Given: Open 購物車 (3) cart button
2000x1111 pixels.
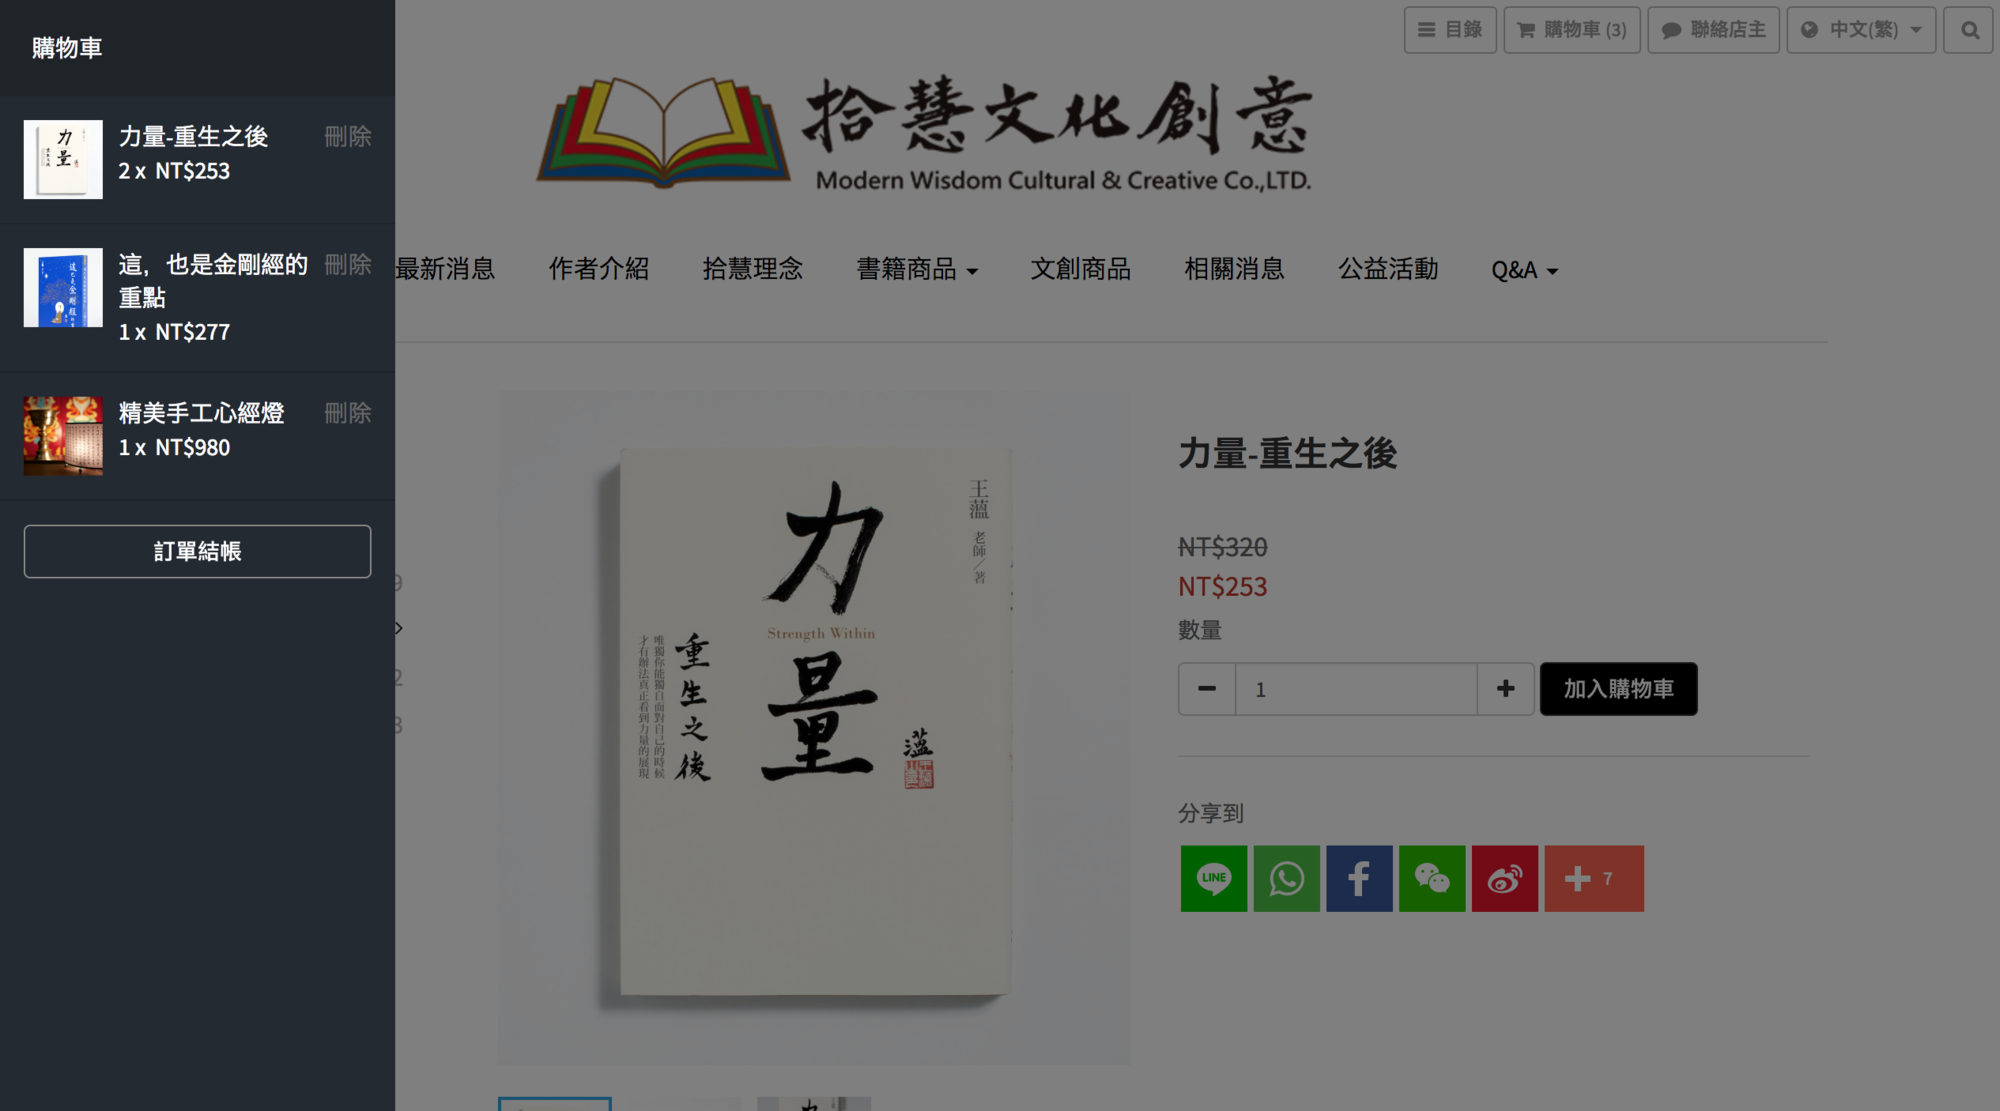Looking at the screenshot, I should 1571,30.
